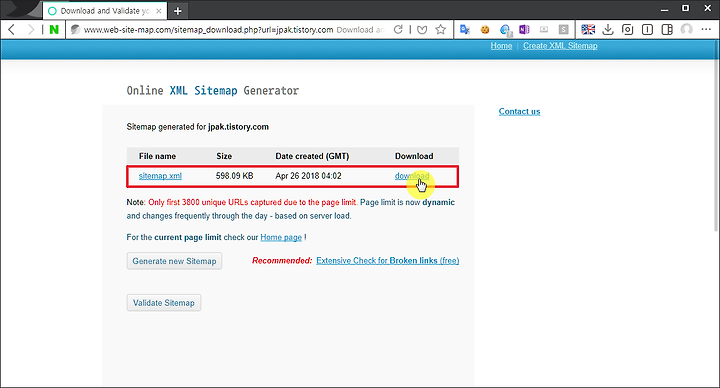Click the Date created (GMT) column header
The width and height of the screenshot is (720, 388).
click(x=312, y=156)
